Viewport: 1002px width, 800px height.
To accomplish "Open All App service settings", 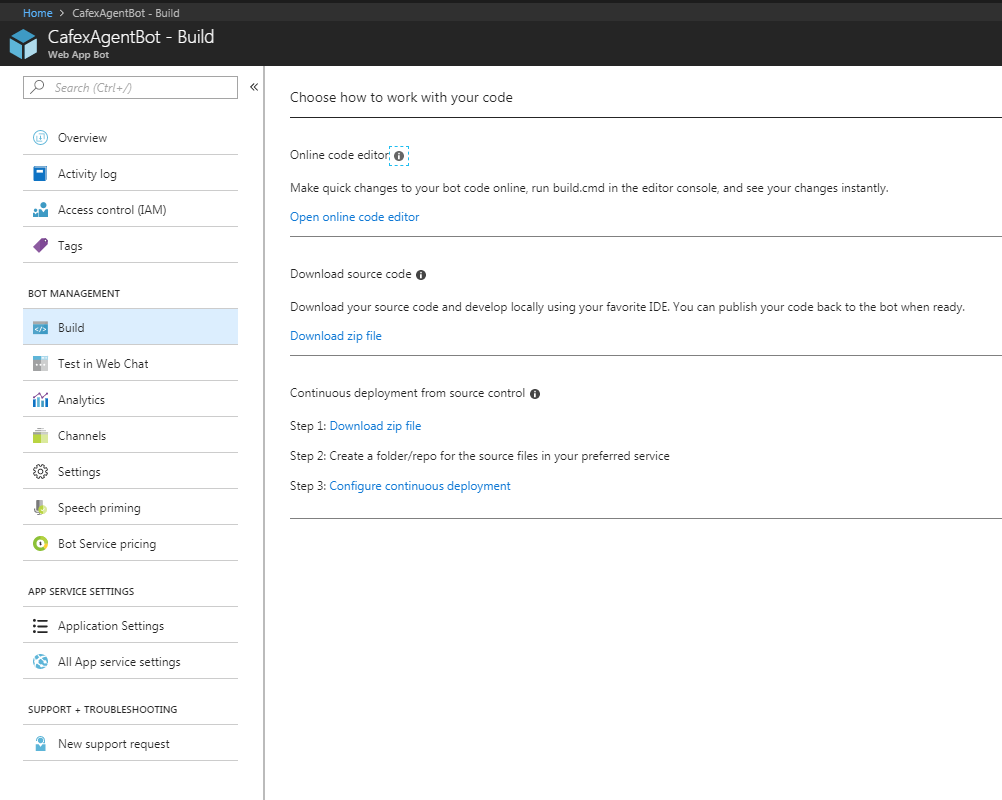I will pyautogui.click(x=119, y=662).
